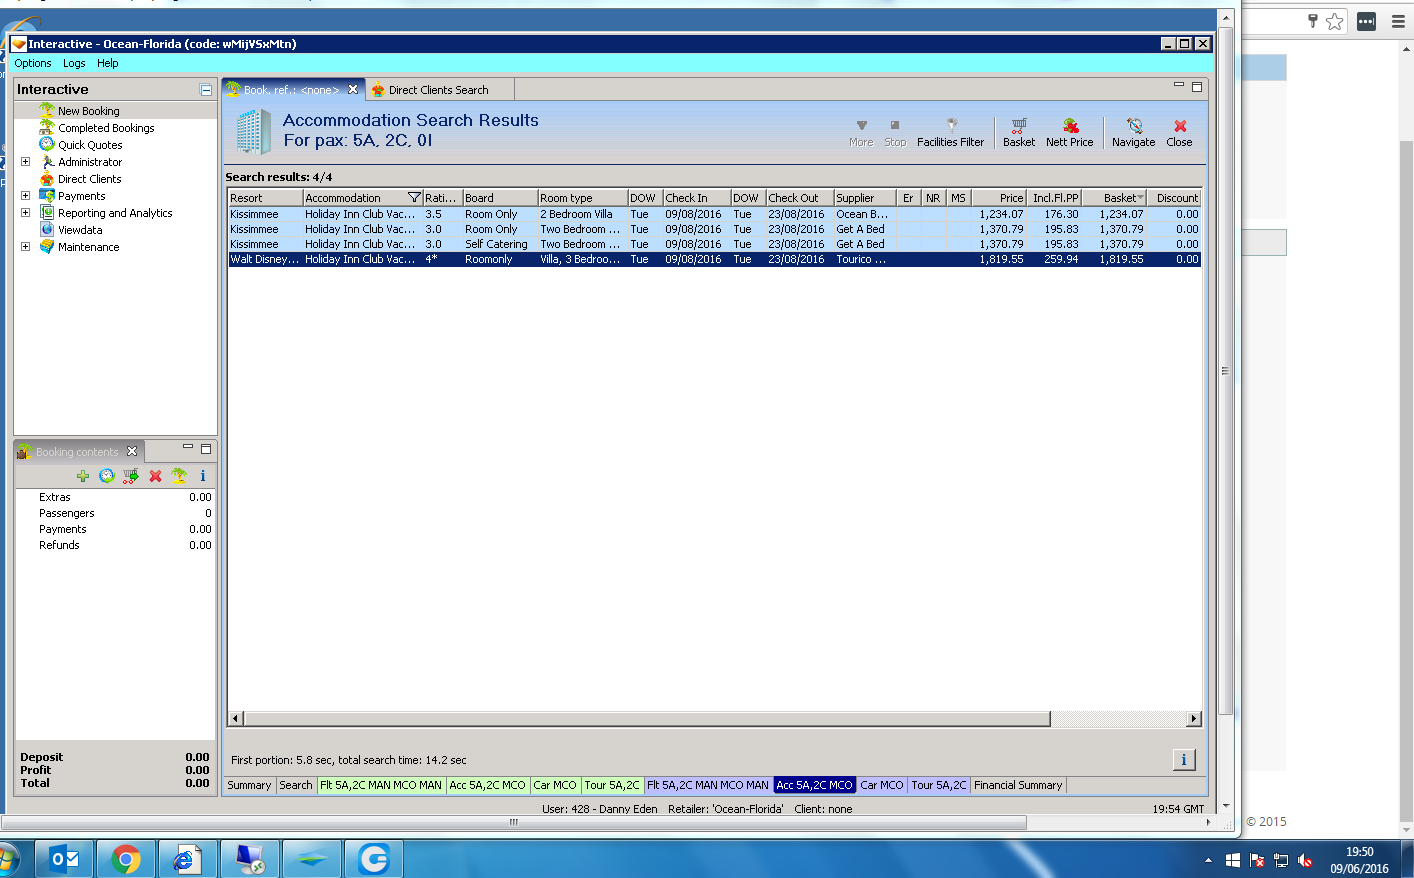Open the Accommodation column filter
Screen dimensions: 1414x878
coord(414,197)
